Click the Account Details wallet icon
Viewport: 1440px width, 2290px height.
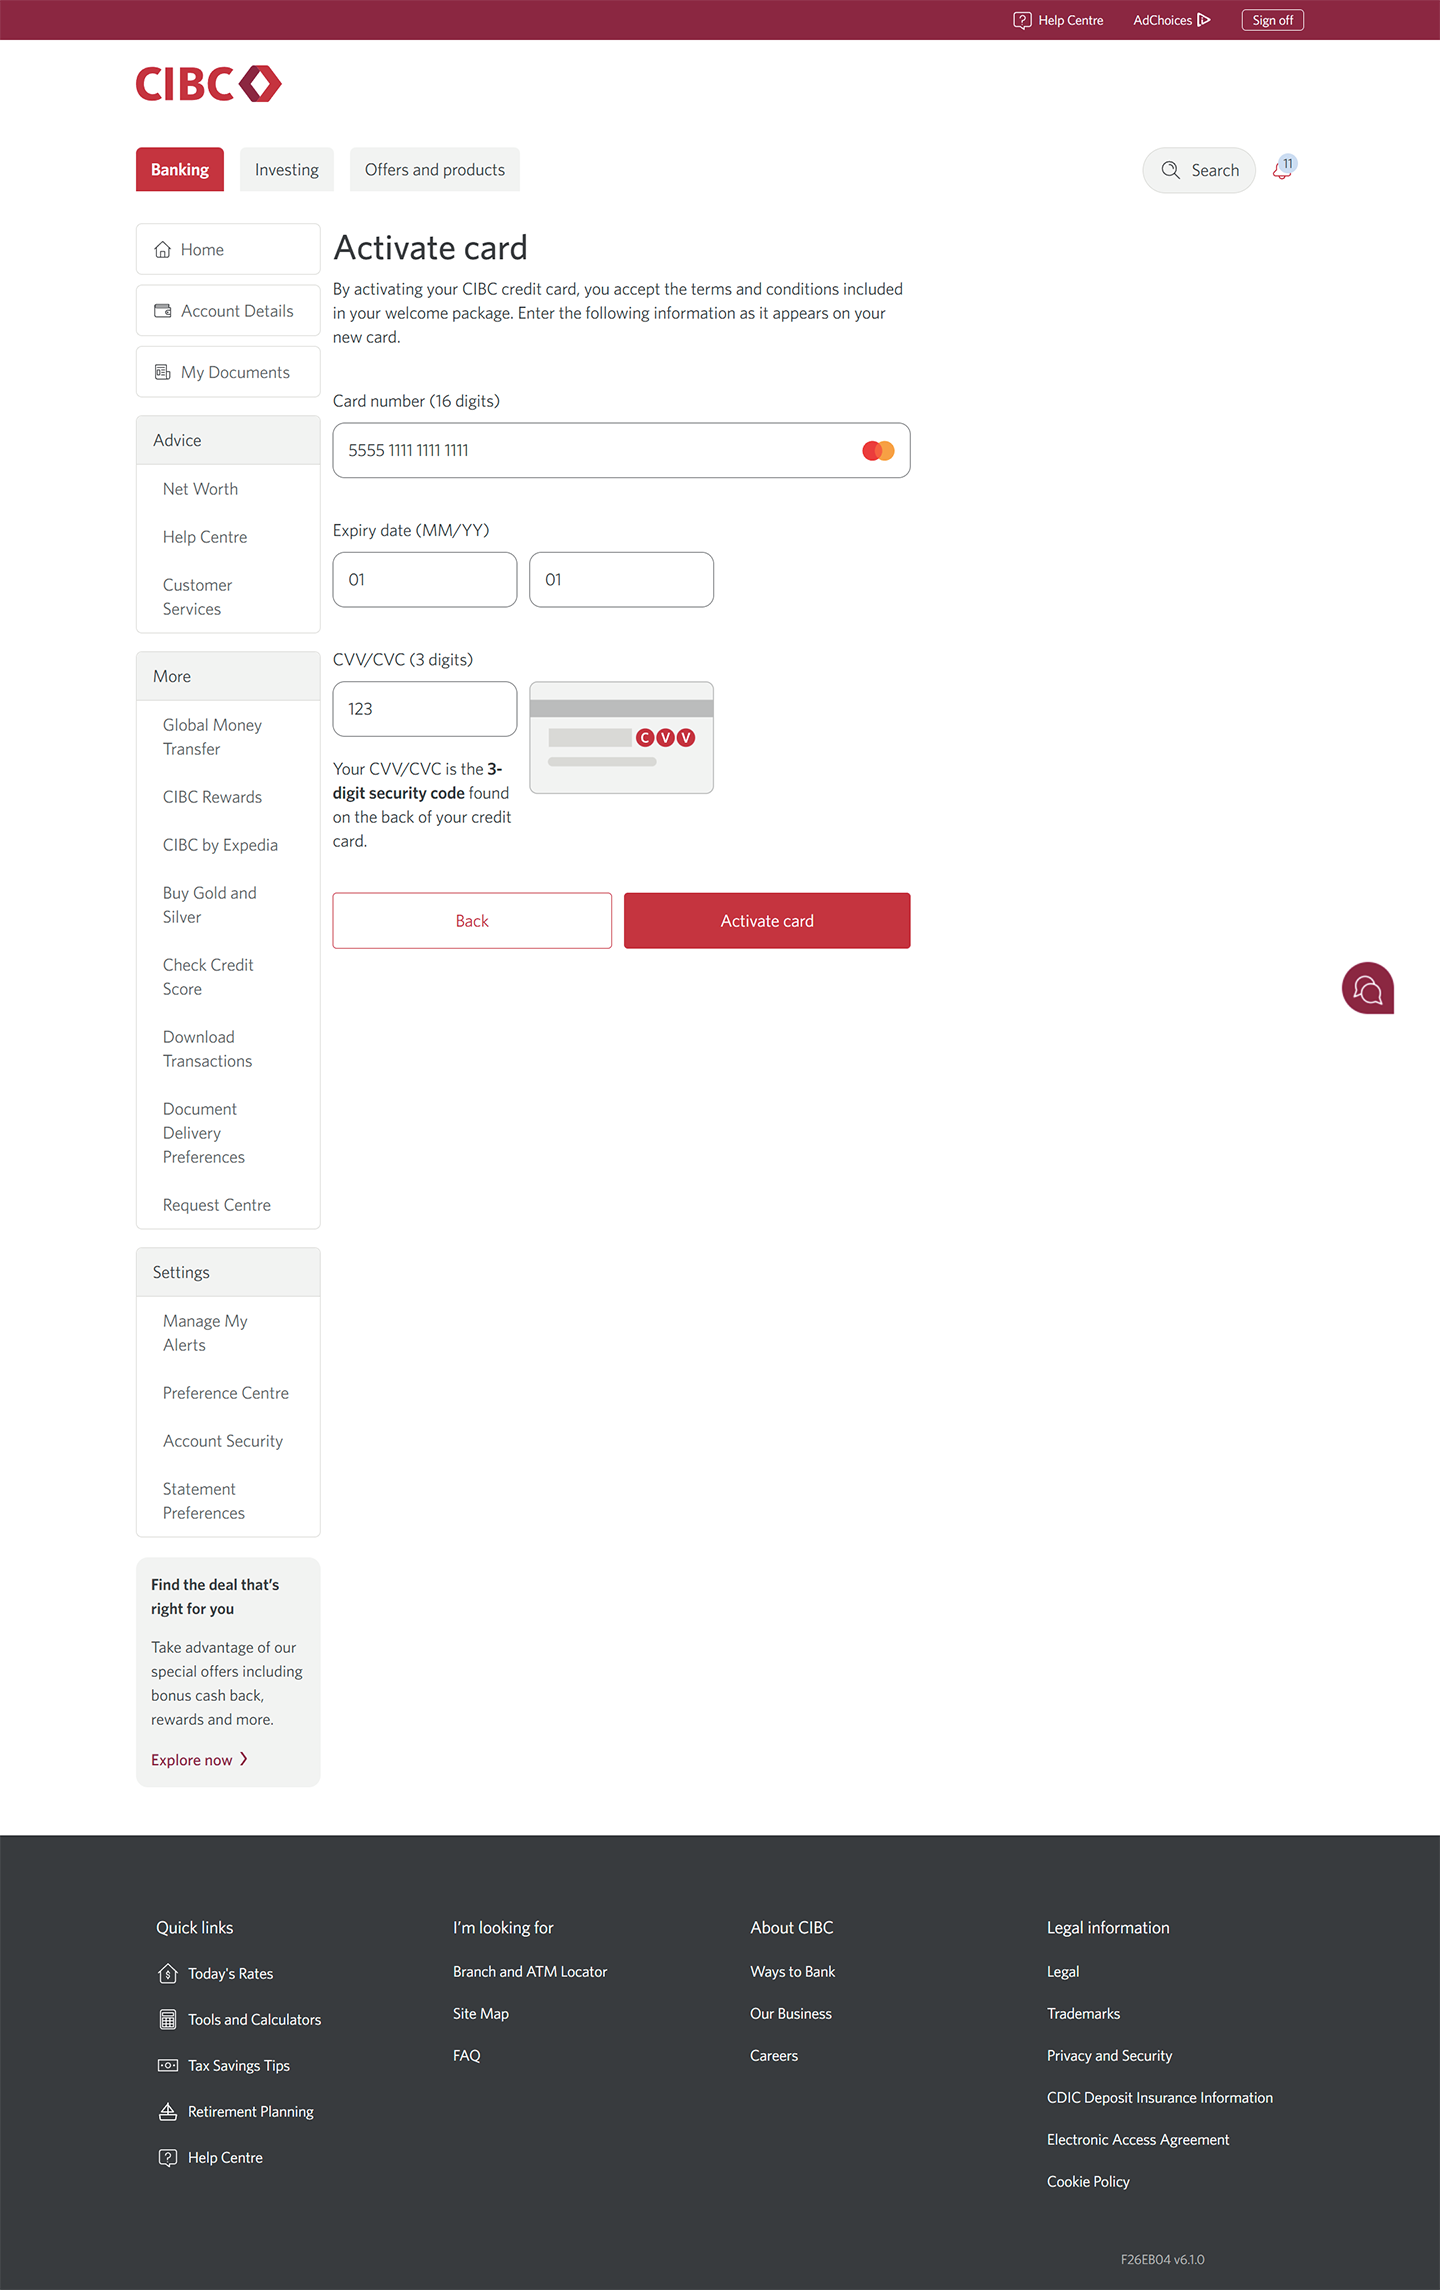(x=163, y=311)
